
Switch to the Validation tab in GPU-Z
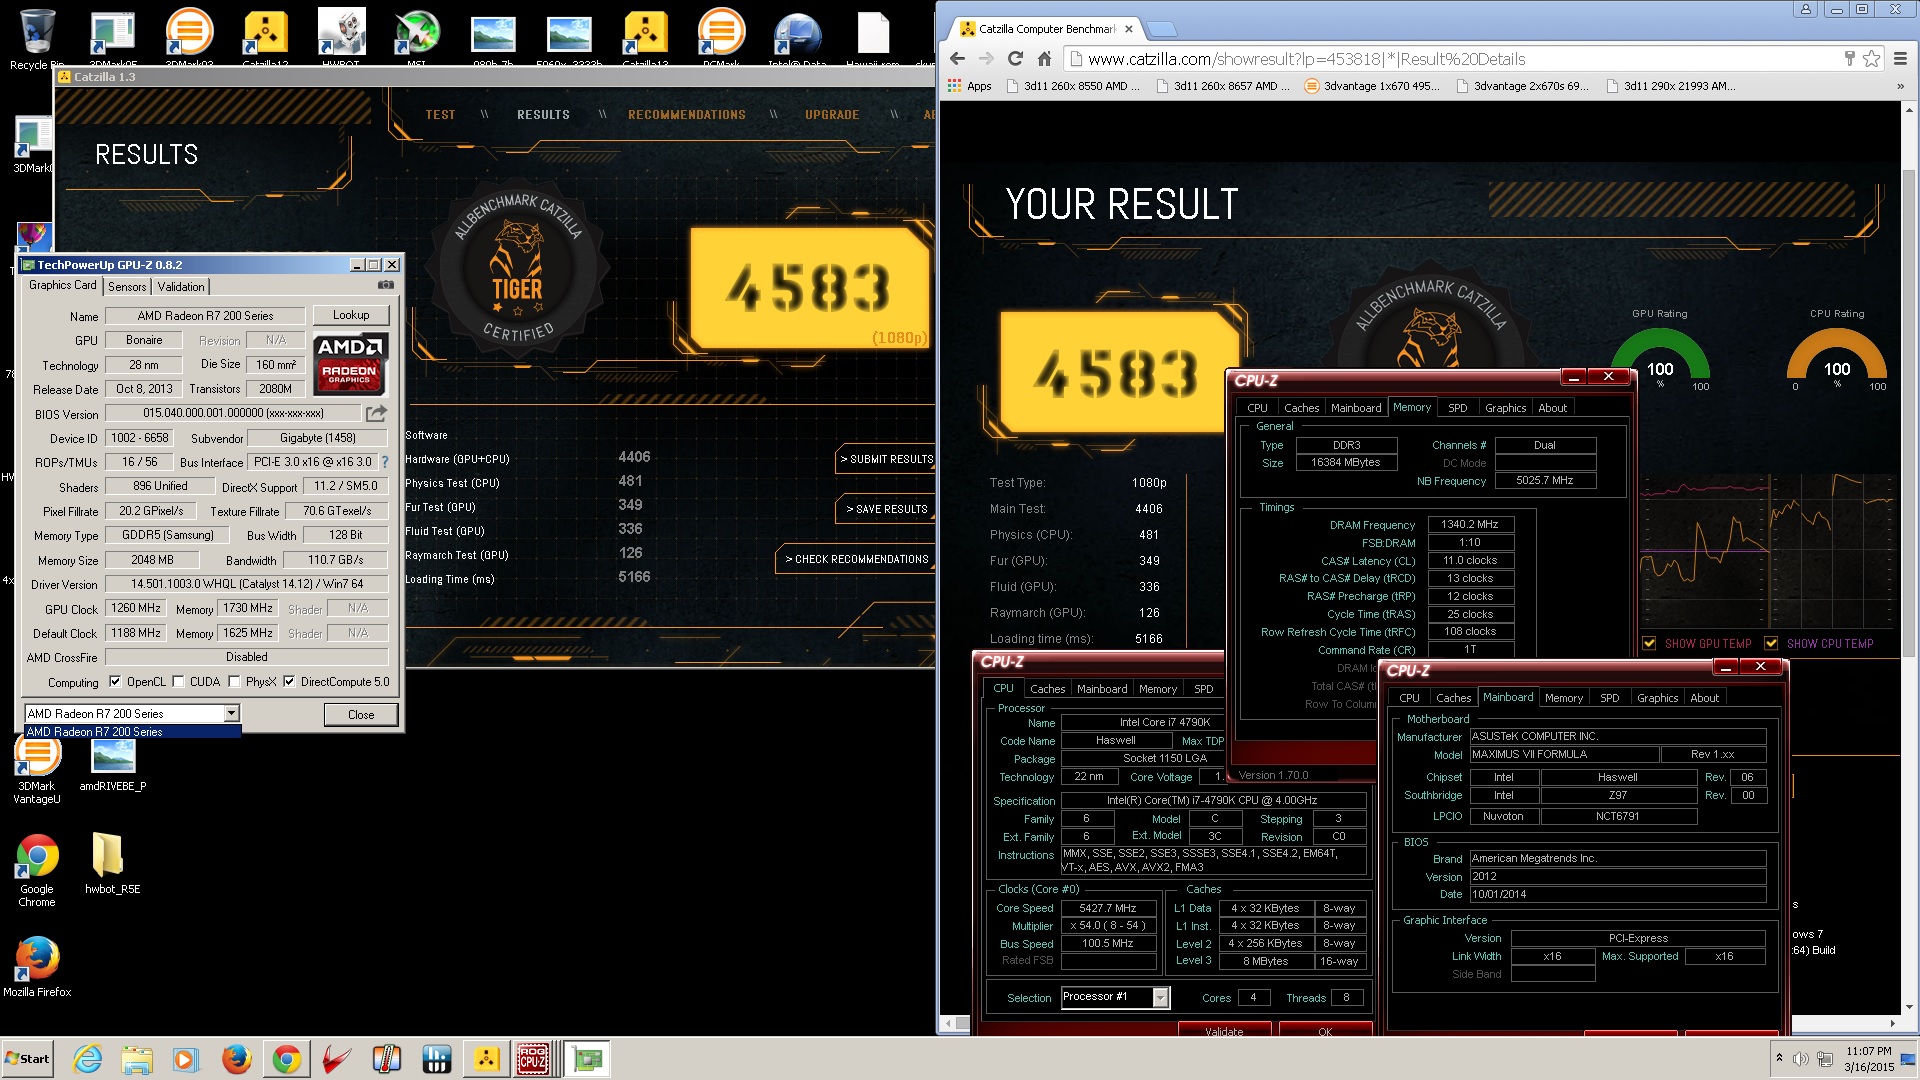point(181,287)
